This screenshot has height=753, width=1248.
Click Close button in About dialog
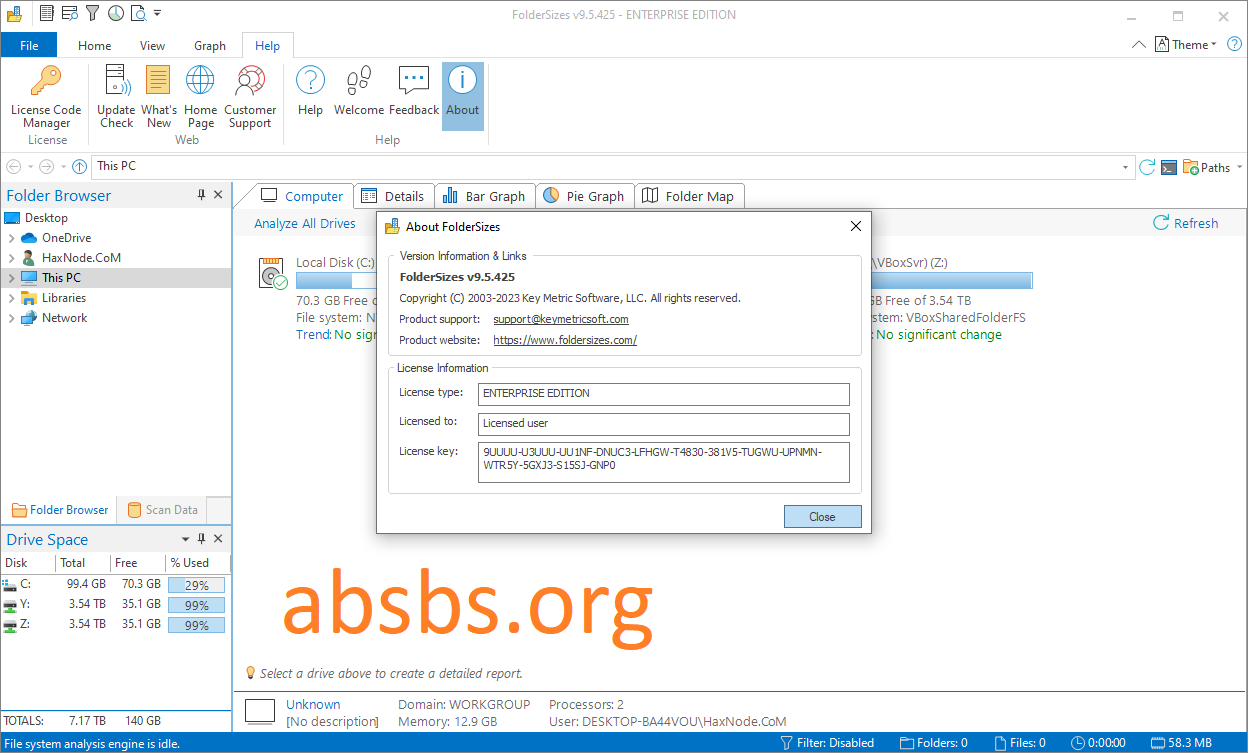pyautogui.click(x=822, y=517)
